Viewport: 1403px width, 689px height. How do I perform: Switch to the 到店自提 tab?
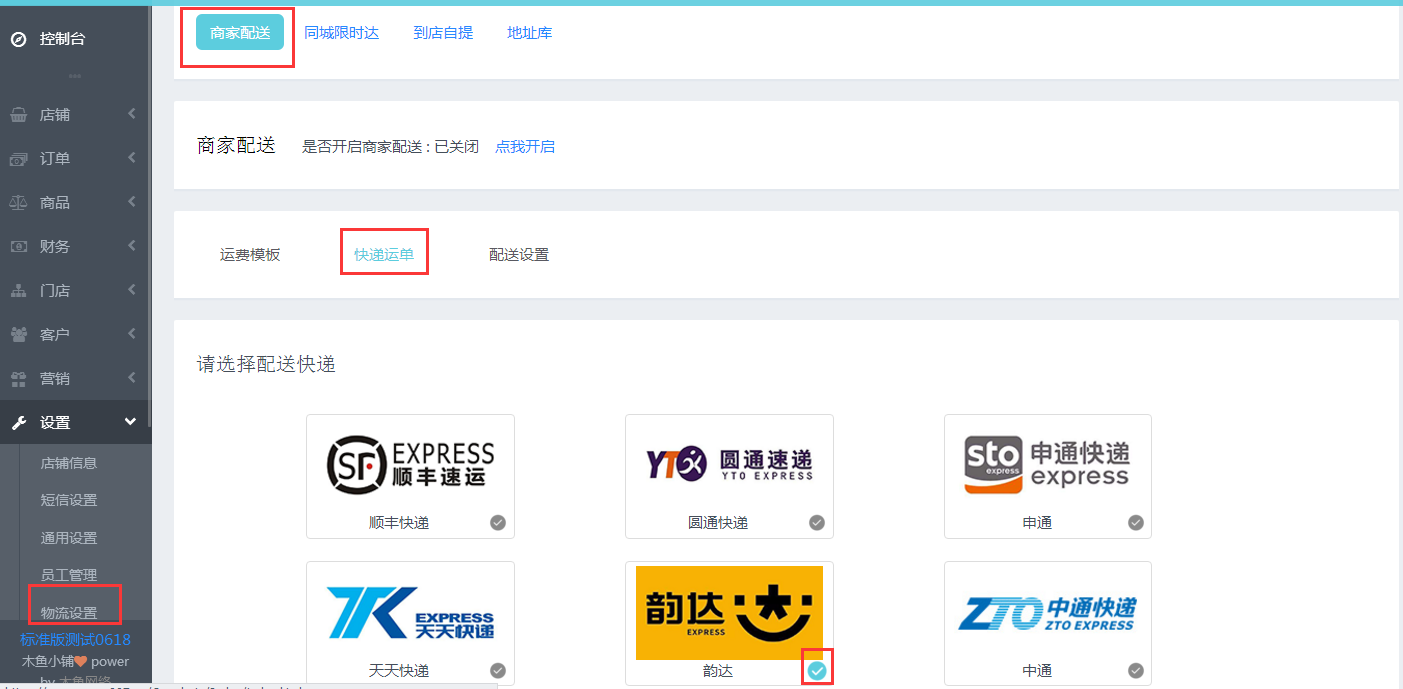(x=443, y=33)
